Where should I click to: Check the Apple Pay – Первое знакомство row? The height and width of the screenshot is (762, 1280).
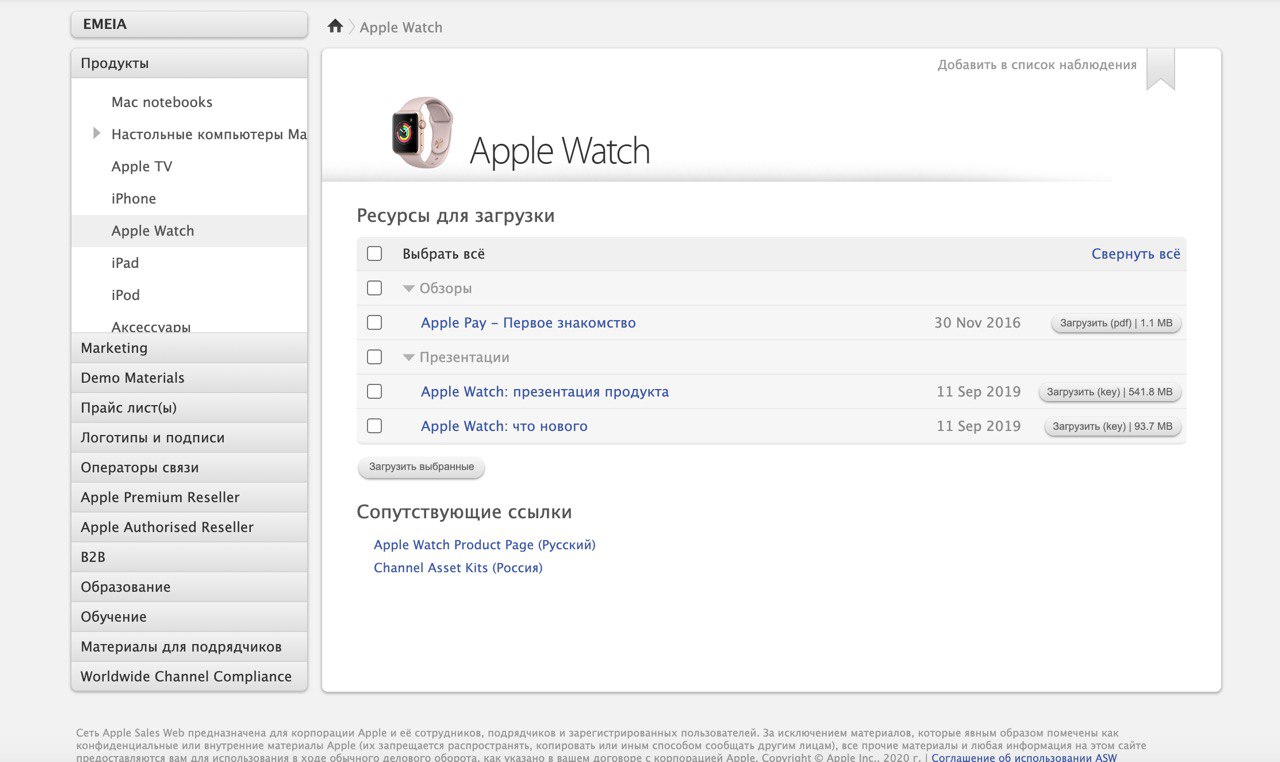[x=374, y=323]
